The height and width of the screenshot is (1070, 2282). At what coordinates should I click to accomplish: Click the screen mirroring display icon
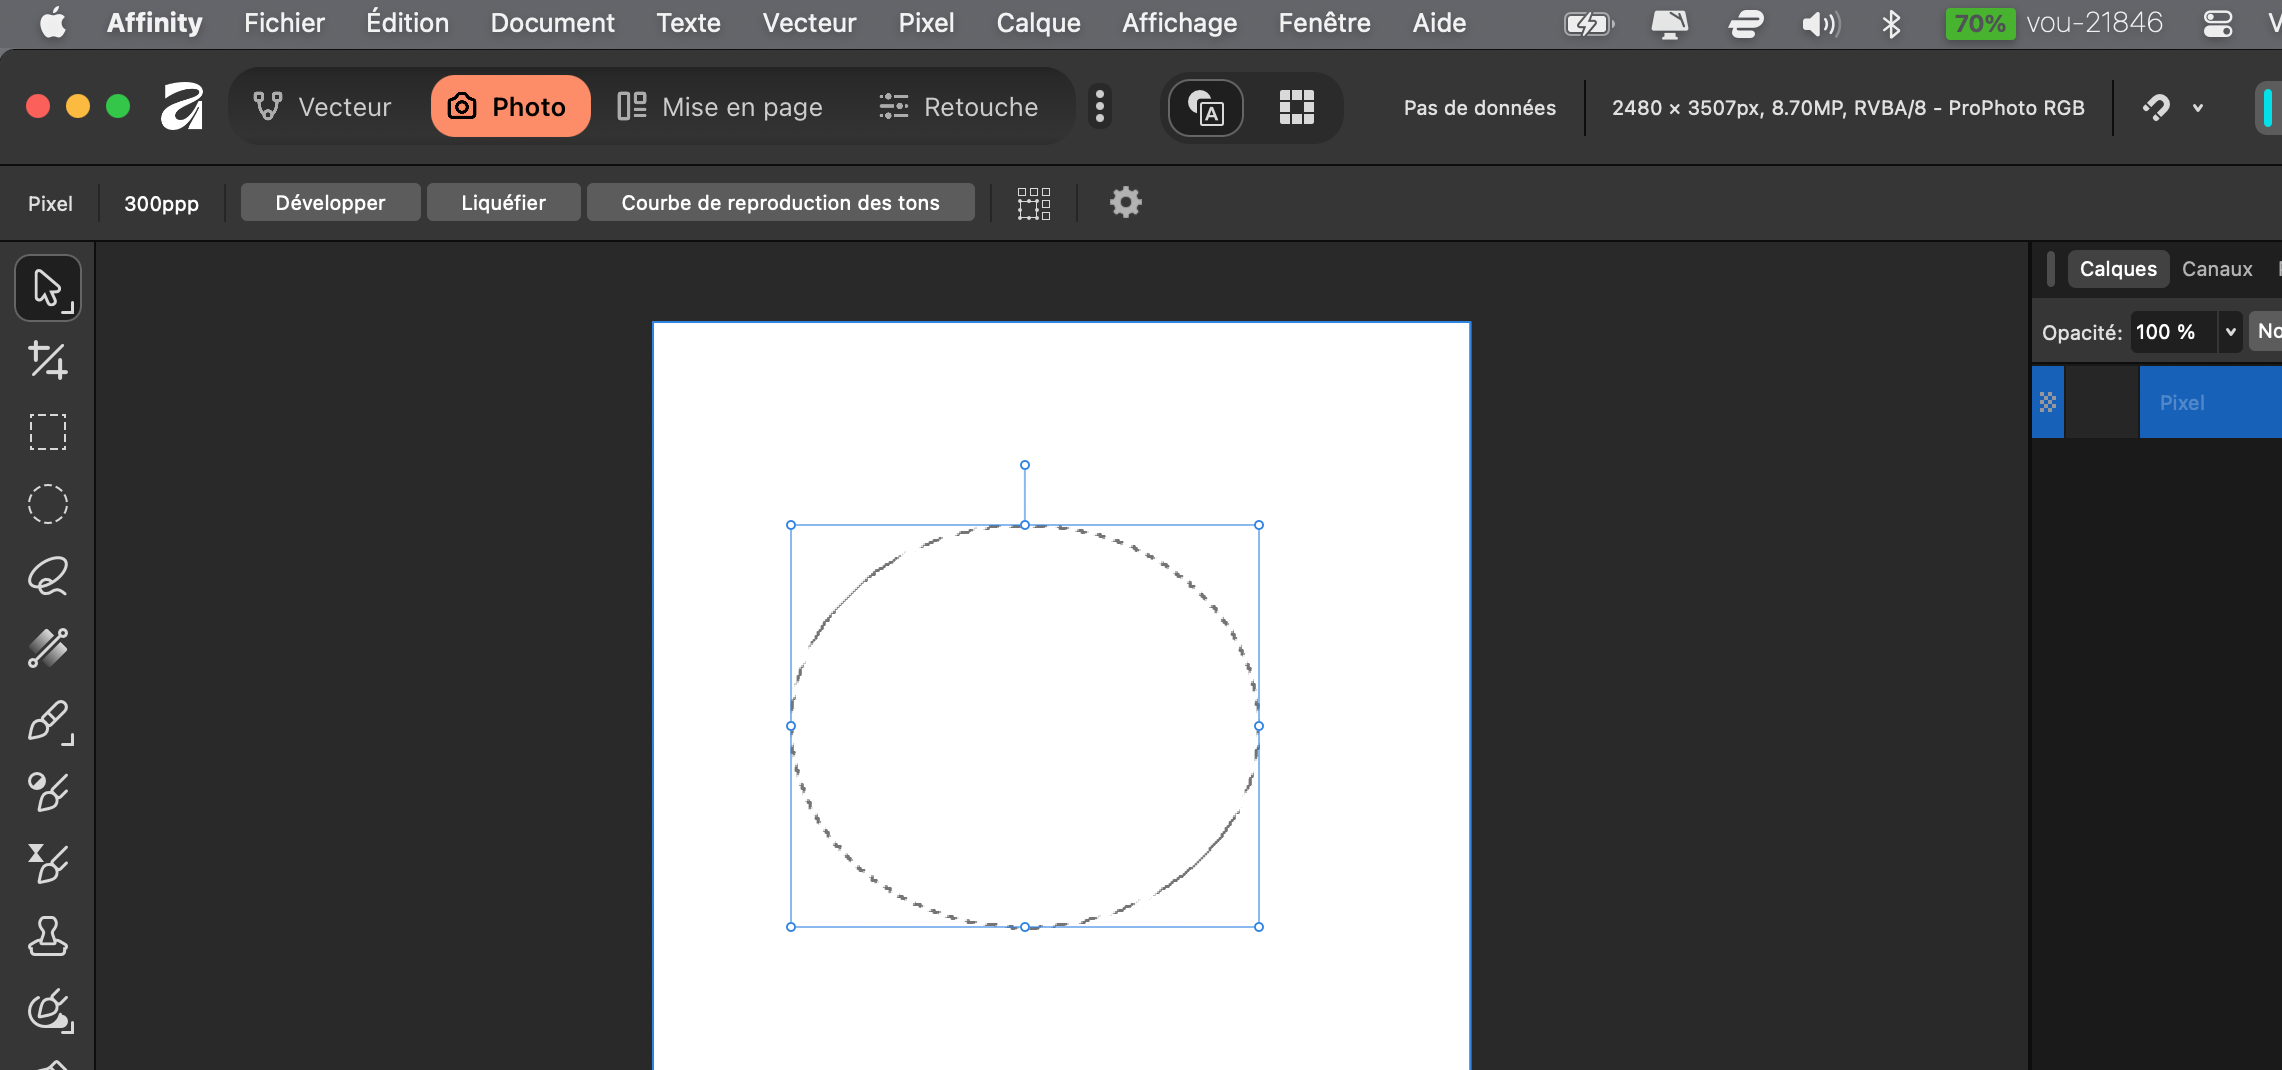click(1669, 23)
